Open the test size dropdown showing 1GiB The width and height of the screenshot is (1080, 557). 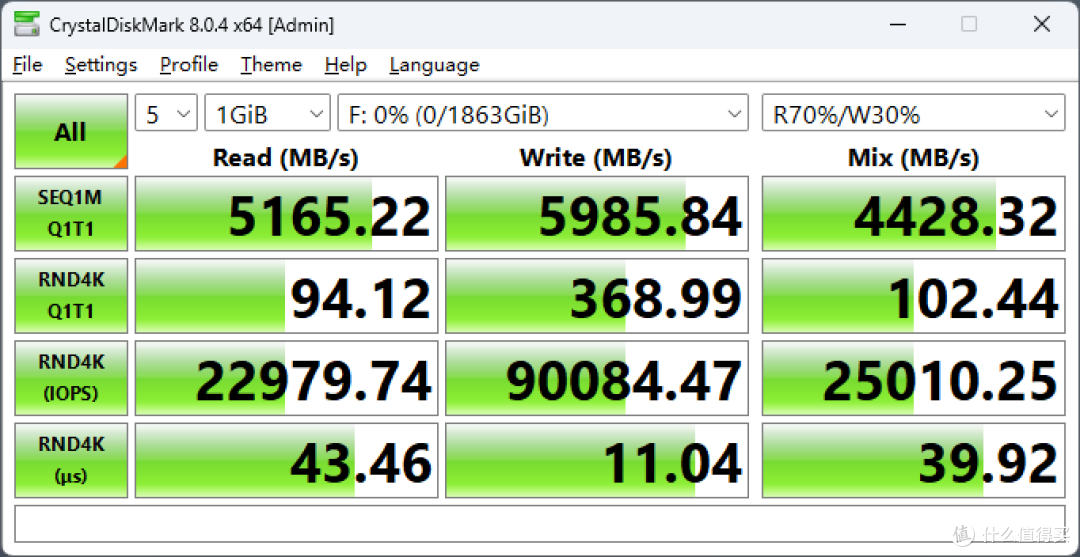[267, 113]
